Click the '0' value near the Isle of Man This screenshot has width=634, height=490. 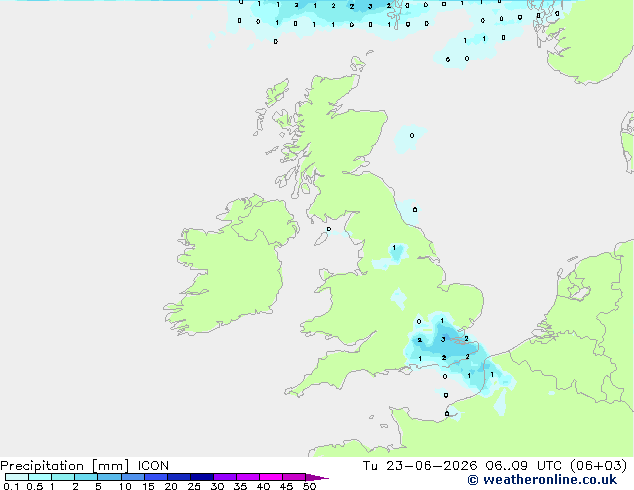(x=329, y=229)
